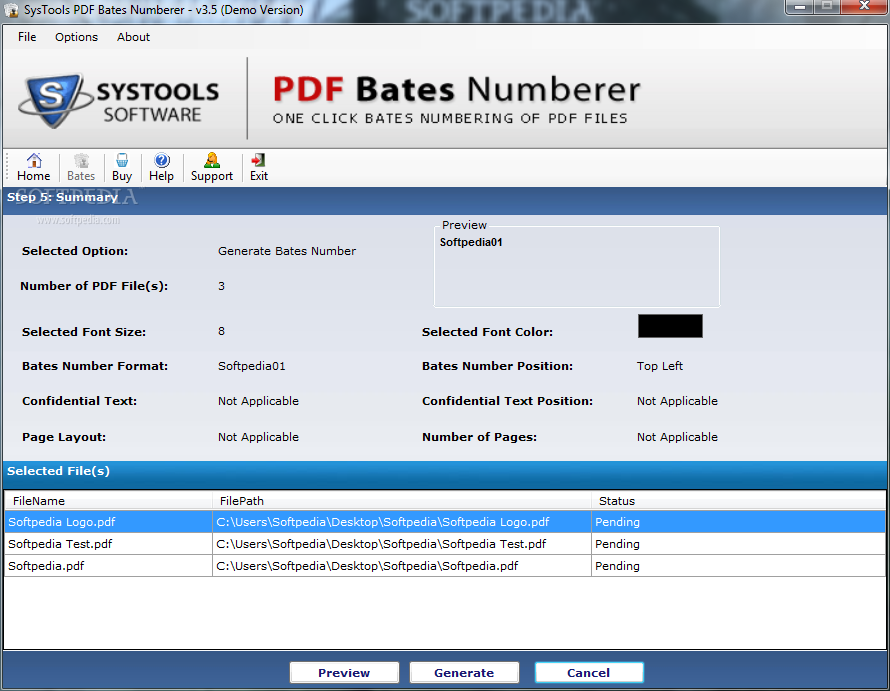Click the Top Left position value

(660, 366)
